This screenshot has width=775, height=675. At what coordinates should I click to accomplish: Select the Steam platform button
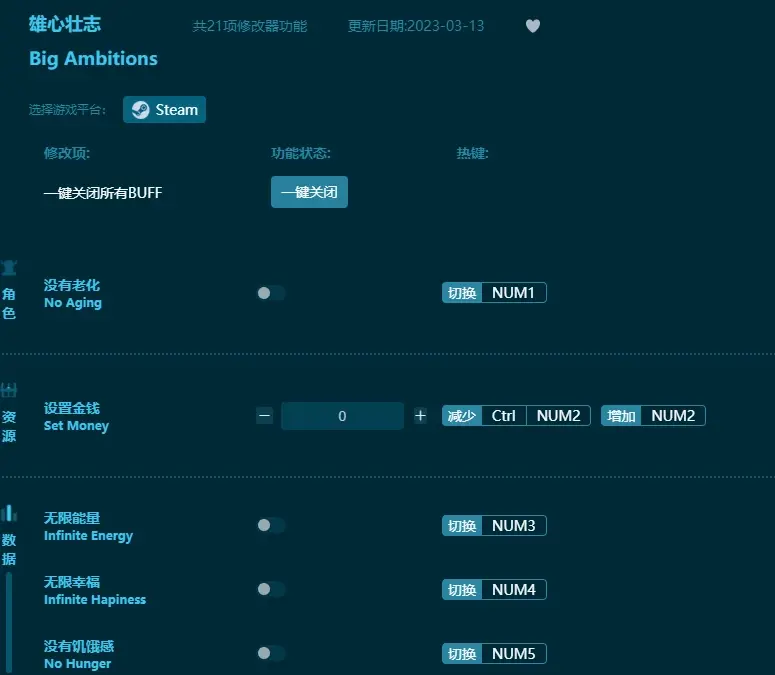pyautogui.click(x=164, y=109)
